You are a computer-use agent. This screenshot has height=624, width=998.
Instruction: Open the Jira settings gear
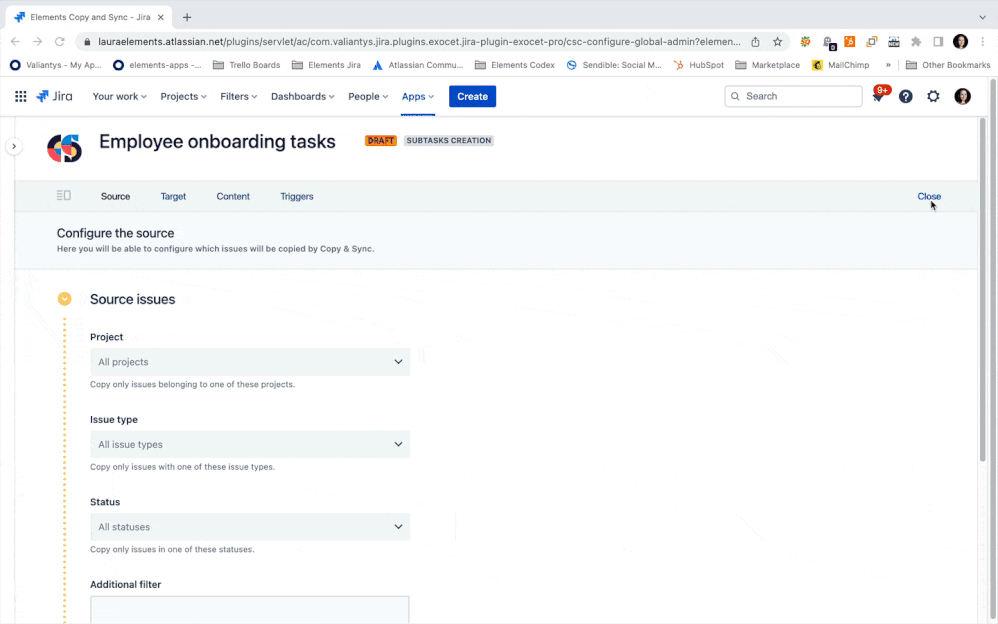(933, 96)
